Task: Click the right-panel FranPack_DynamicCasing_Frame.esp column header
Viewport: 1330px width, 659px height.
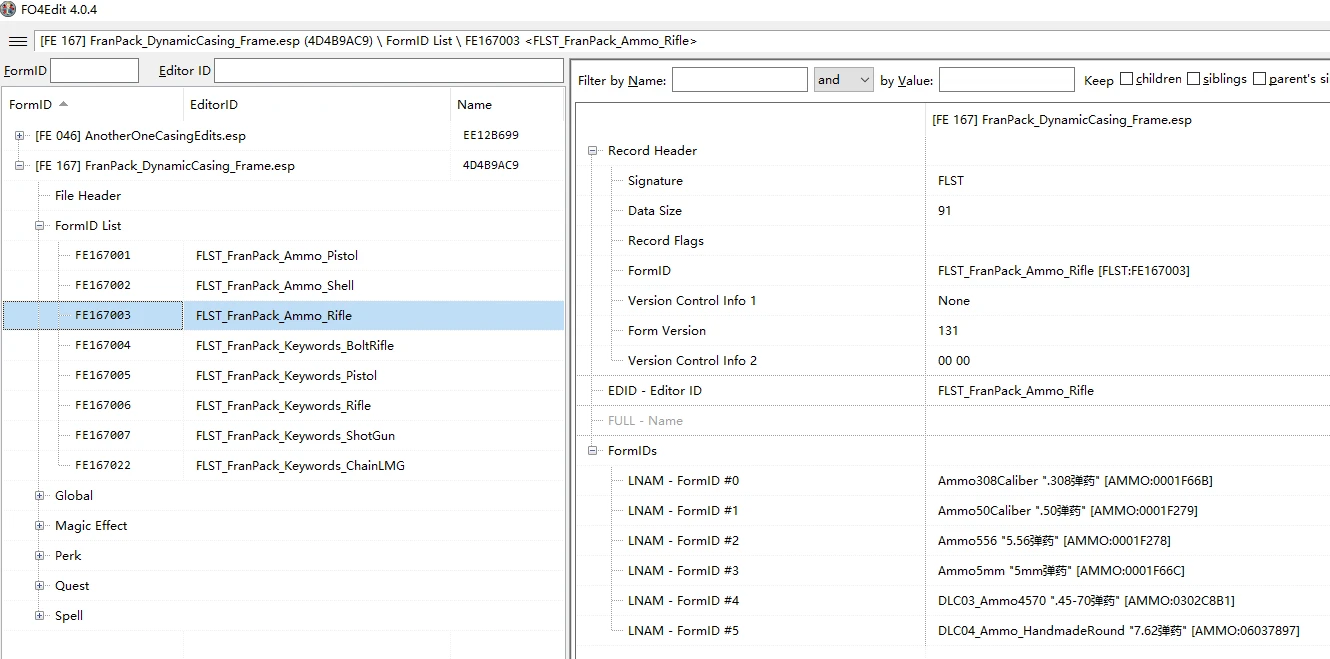Action: [x=1062, y=119]
